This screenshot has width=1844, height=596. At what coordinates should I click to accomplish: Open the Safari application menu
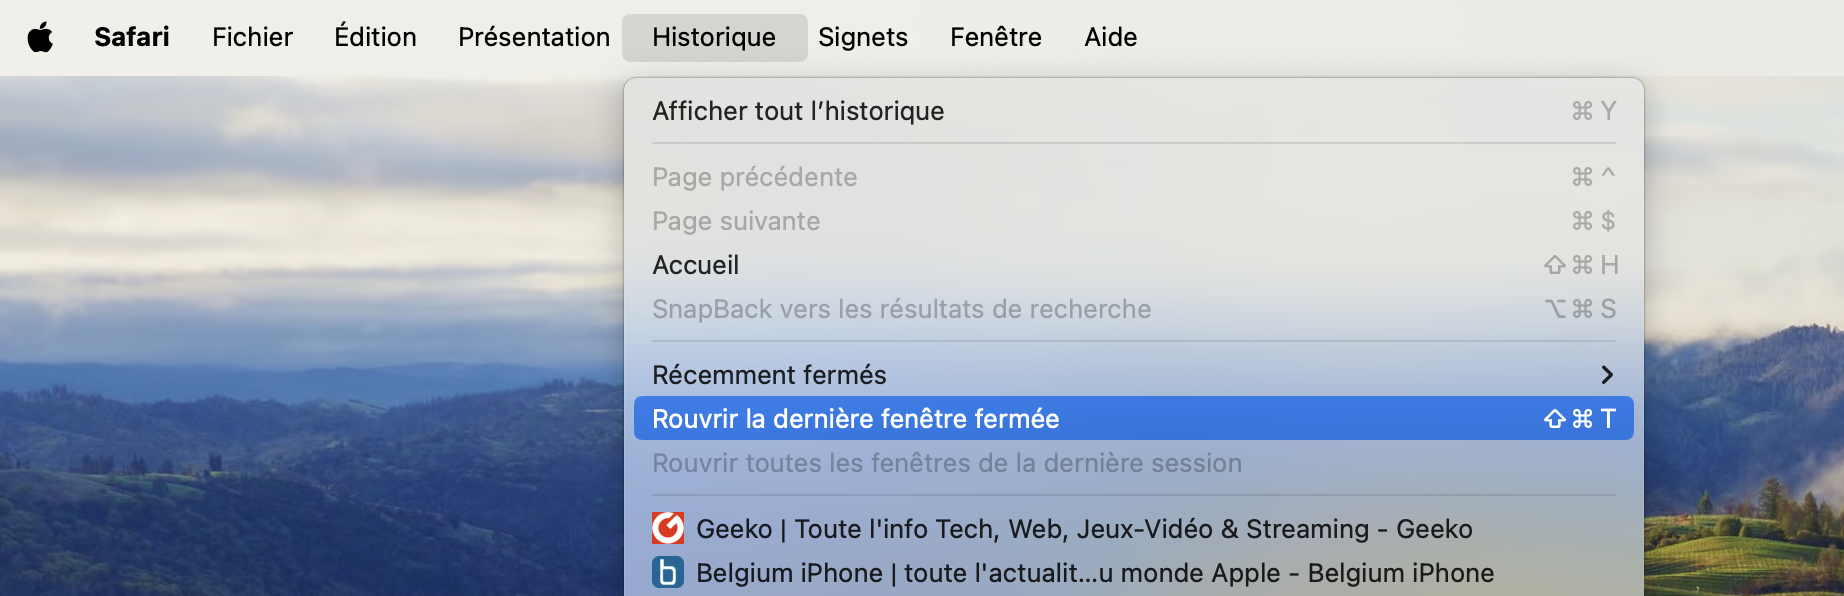[x=132, y=38]
